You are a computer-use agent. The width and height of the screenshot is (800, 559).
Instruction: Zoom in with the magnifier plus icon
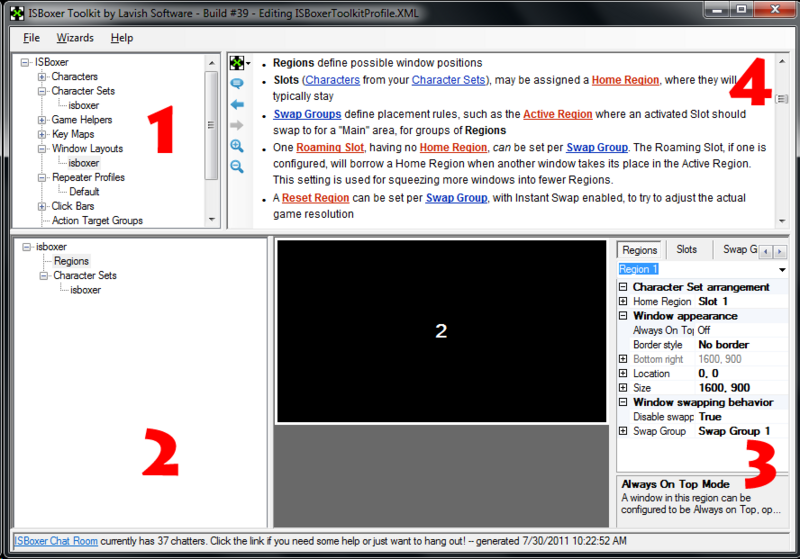pos(237,146)
